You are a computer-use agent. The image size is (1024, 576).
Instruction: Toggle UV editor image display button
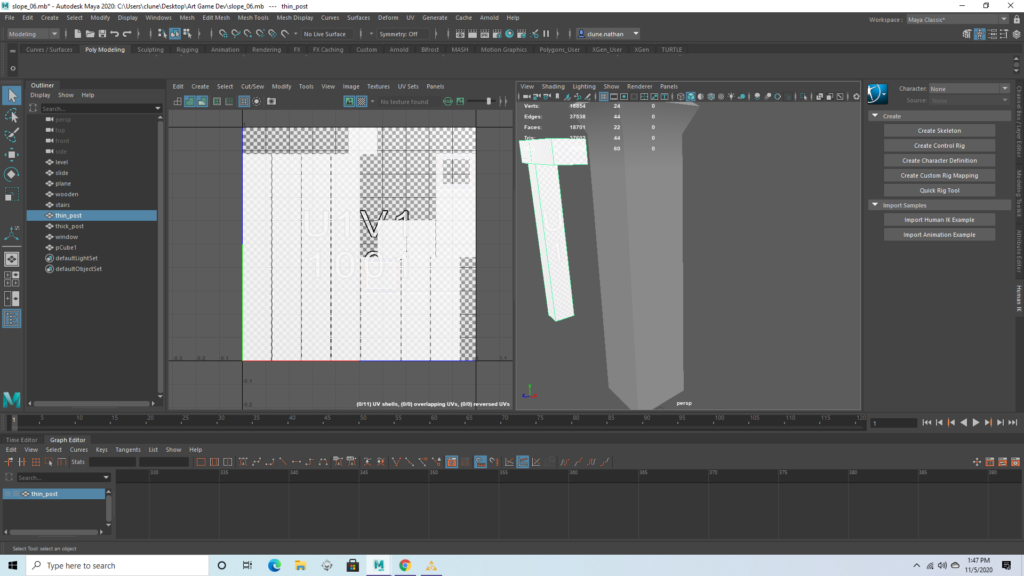click(x=349, y=101)
